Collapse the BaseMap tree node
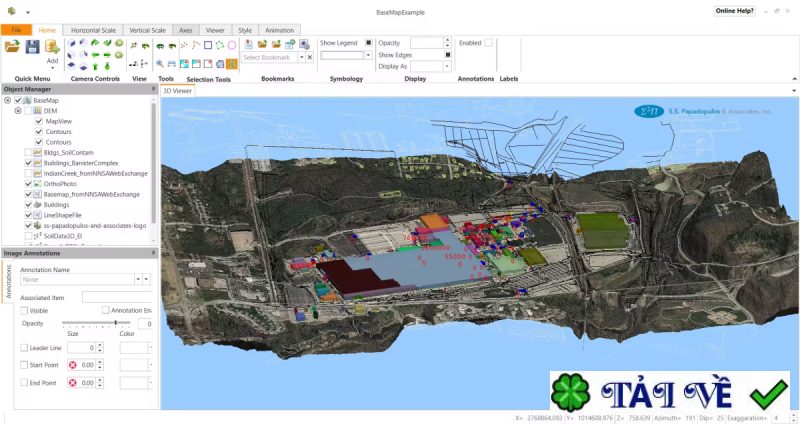Image resolution: width=800 pixels, height=424 pixels. pyautogui.click(x=8, y=100)
